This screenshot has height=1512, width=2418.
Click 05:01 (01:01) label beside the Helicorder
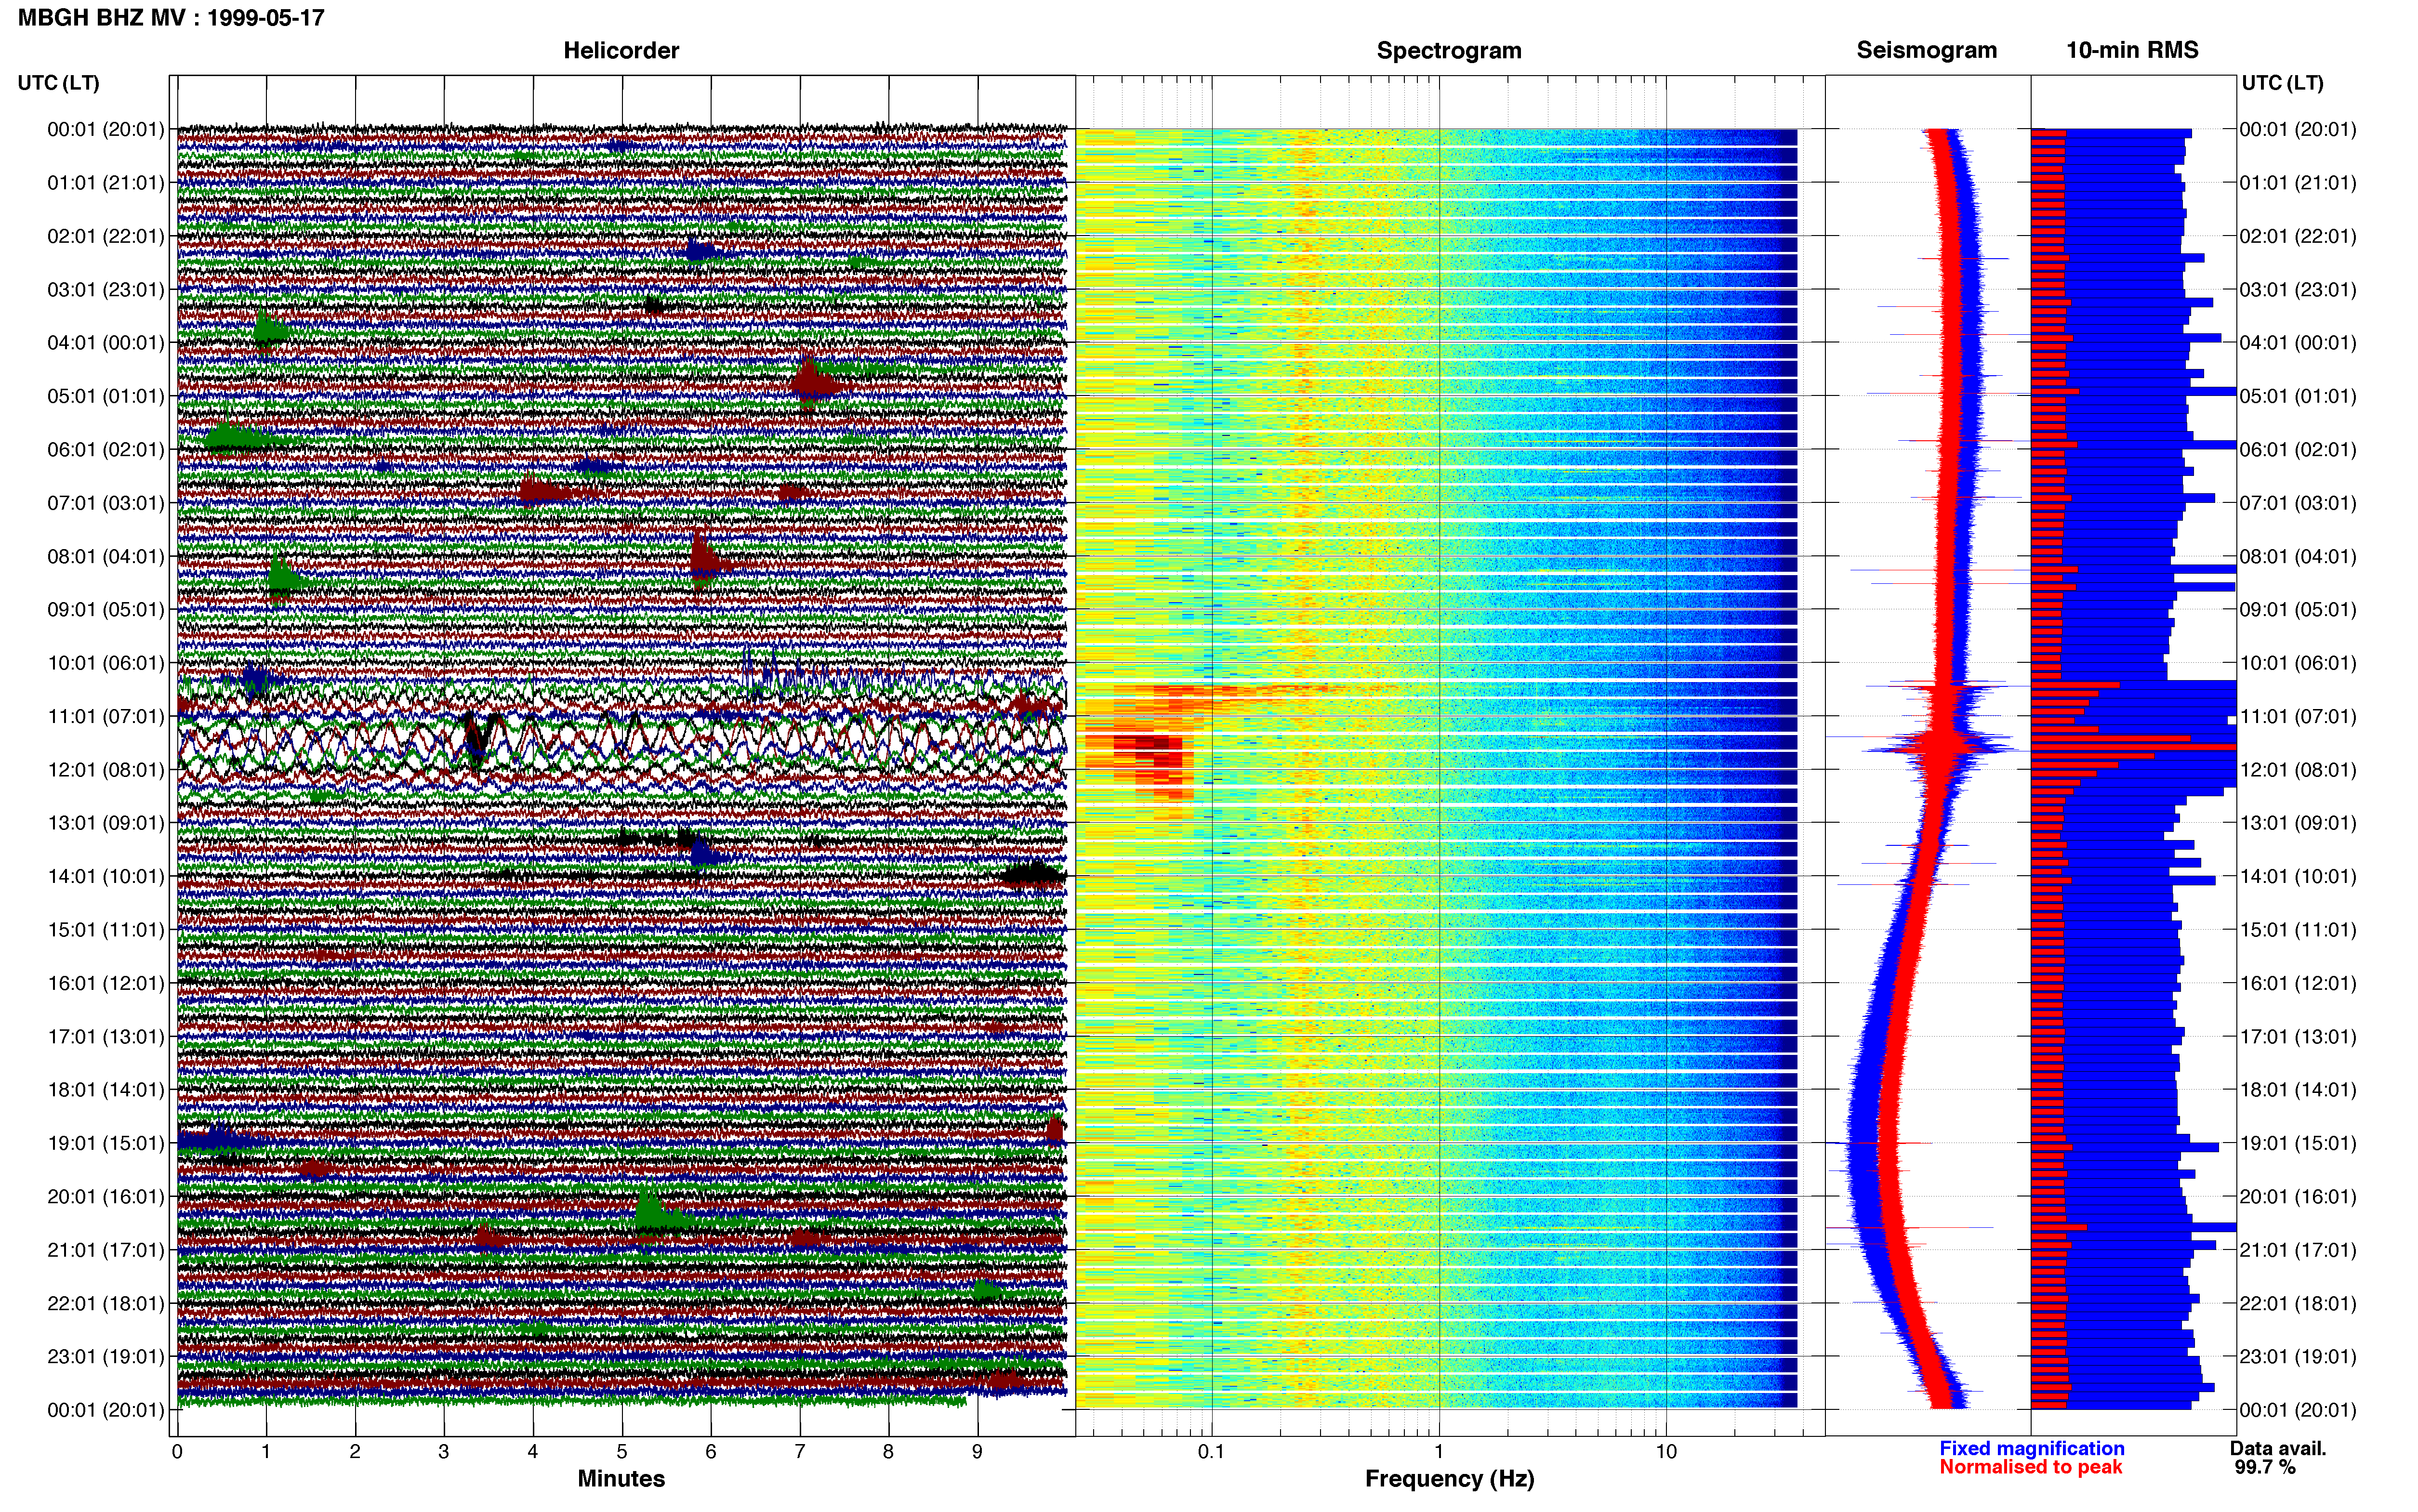point(106,396)
